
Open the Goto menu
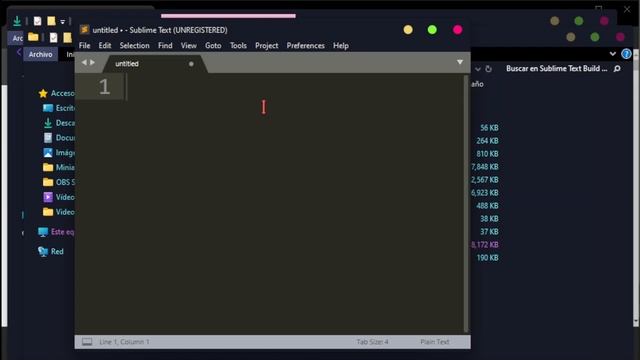[x=213, y=46]
